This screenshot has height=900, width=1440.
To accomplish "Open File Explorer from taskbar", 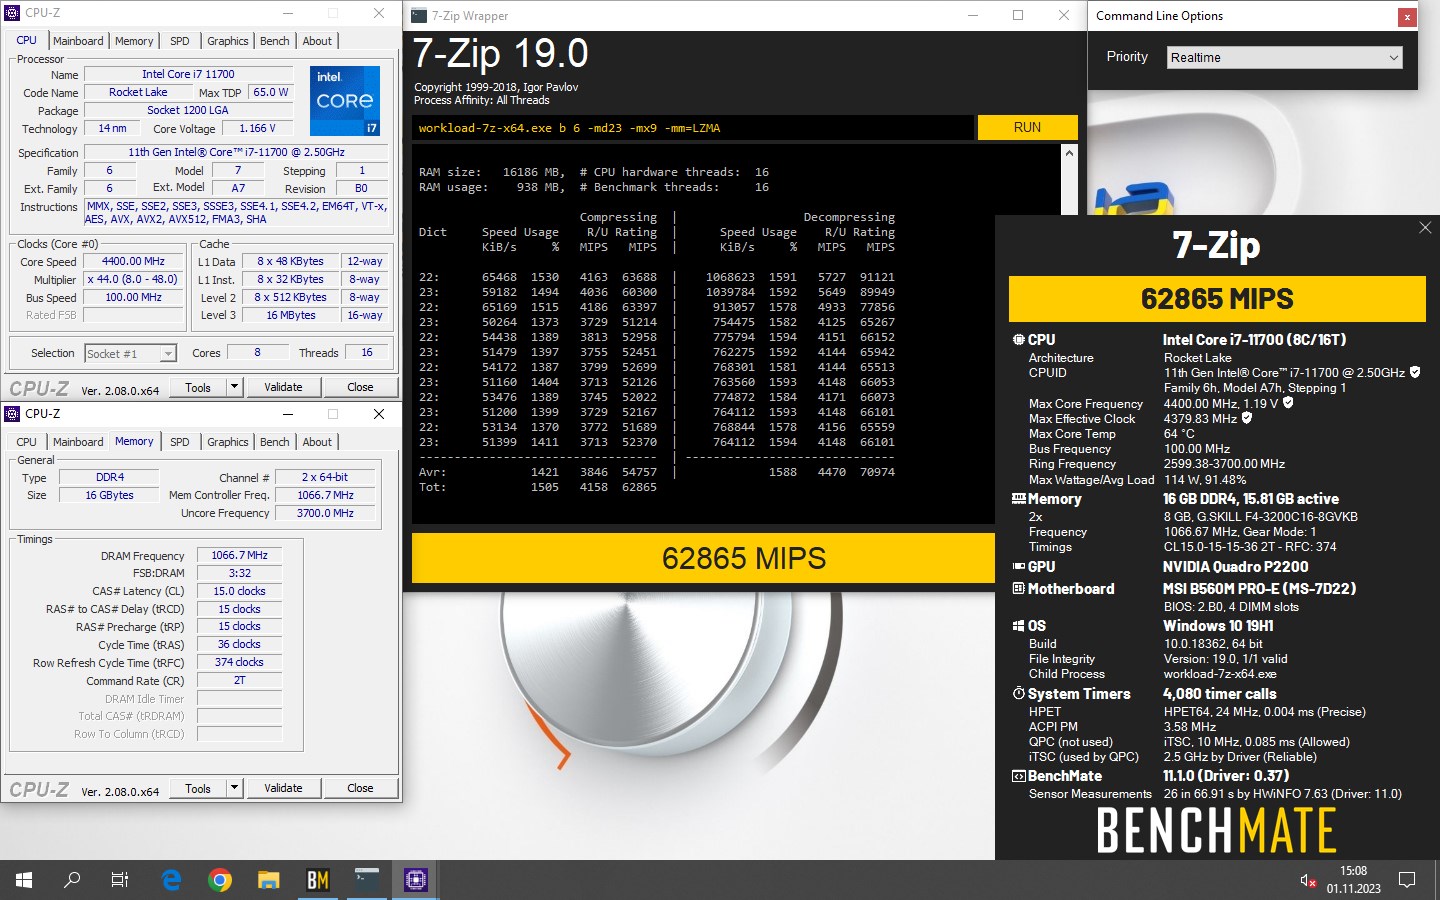I will coord(269,880).
